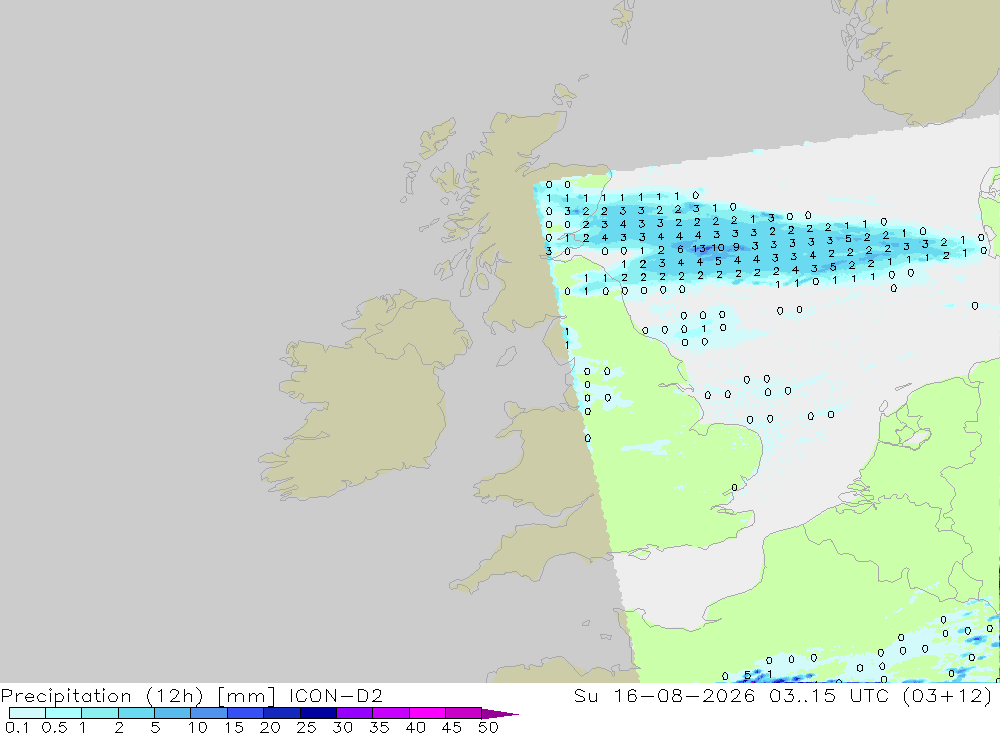Pick the 10–15 mm blue legend swatch

click(x=209, y=713)
